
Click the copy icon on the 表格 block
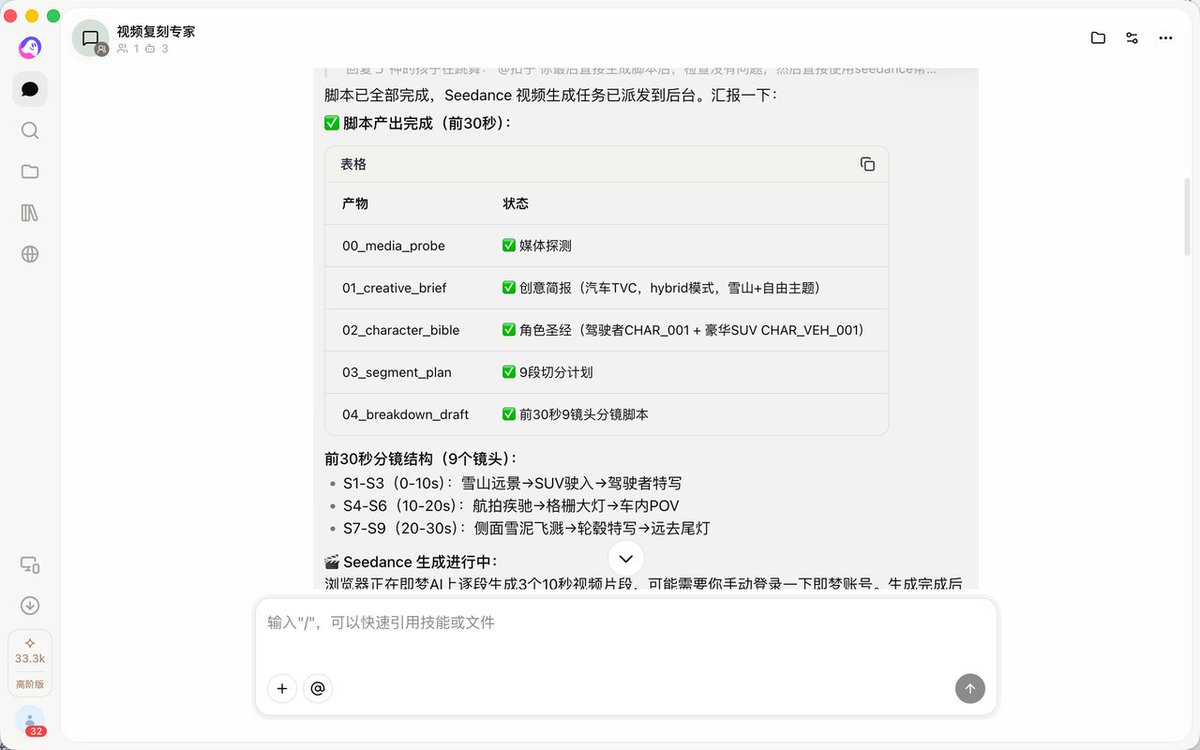click(x=867, y=164)
